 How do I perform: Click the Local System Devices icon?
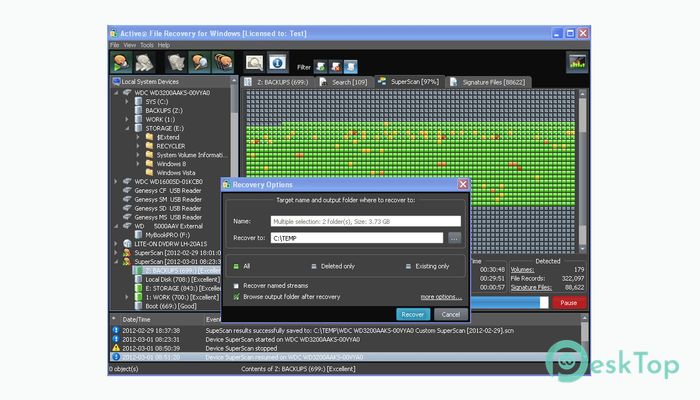pos(117,82)
